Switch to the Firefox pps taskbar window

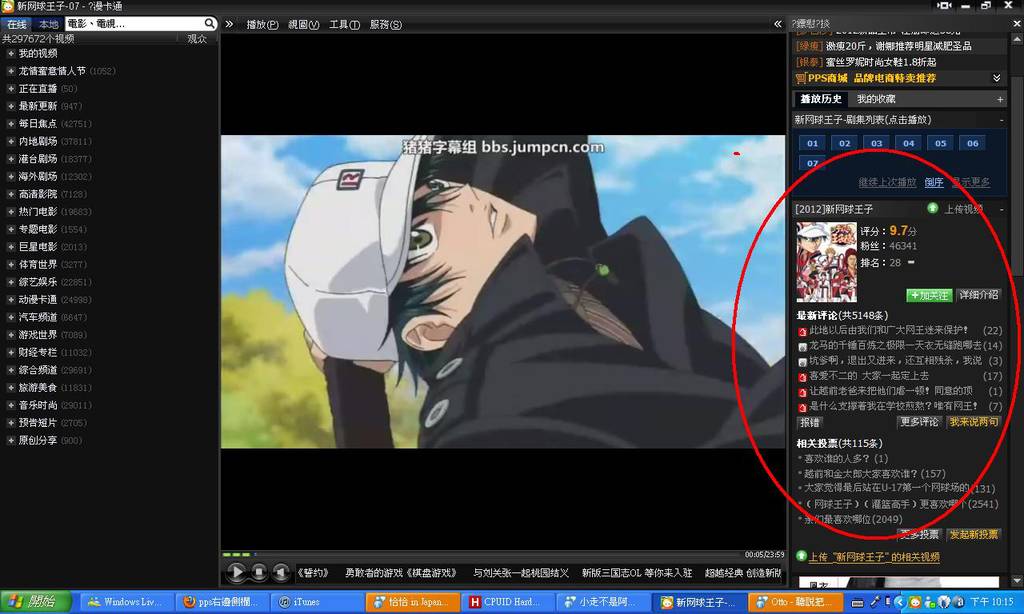(x=221, y=602)
